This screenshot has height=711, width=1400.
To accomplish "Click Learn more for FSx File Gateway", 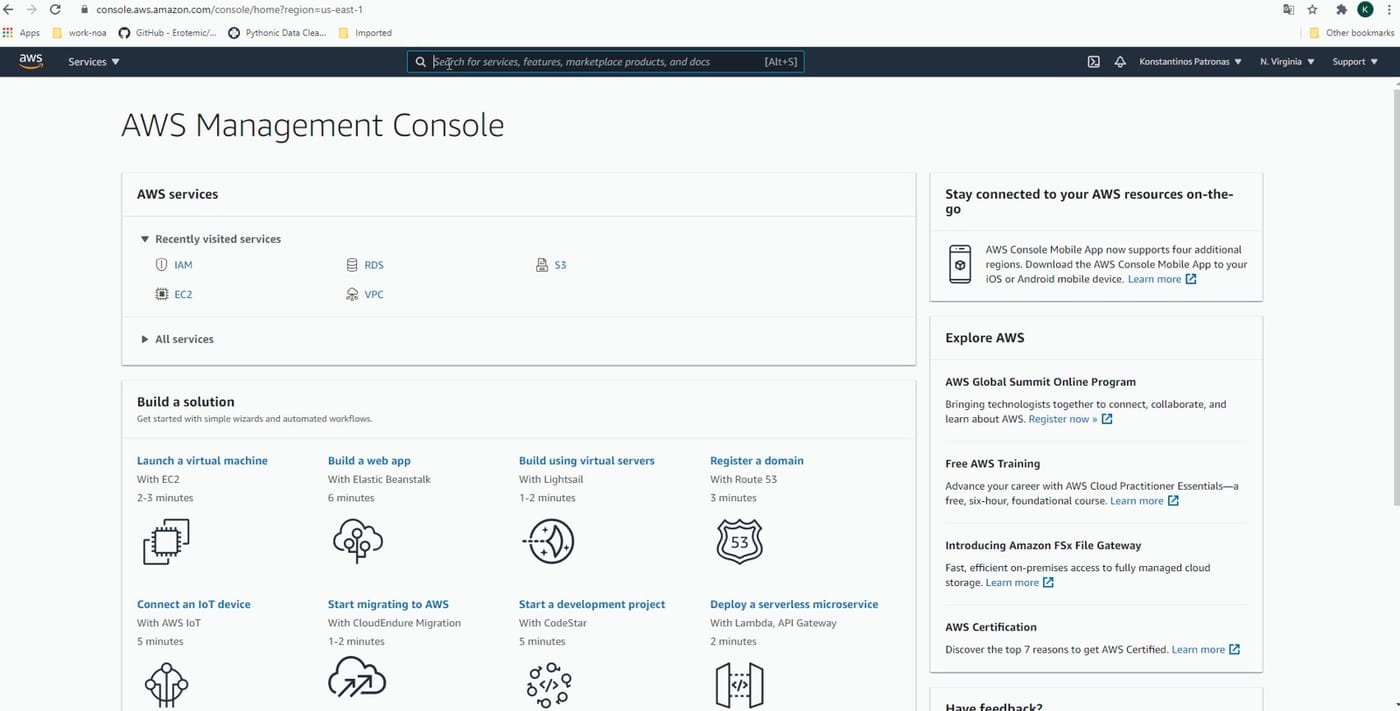I will (x=1020, y=583).
